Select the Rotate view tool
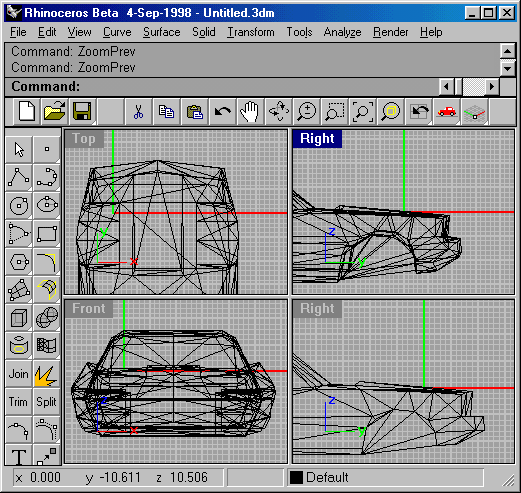The width and height of the screenshot is (521, 493). (x=278, y=111)
